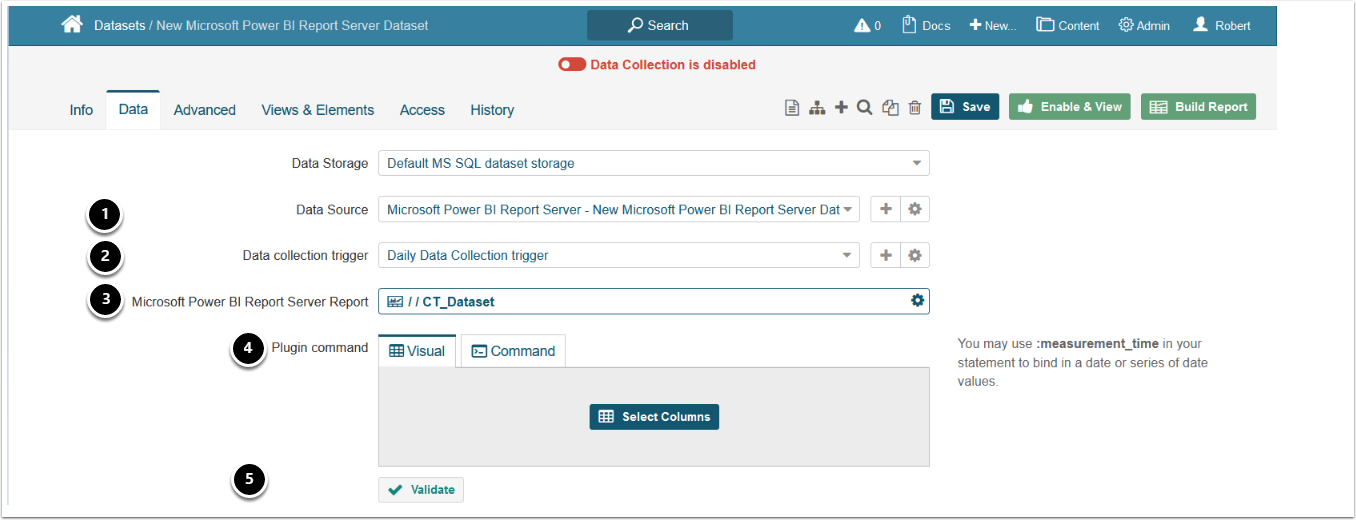This screenshot has height=520, width=1356.
Task: Add a new Data Source with plus
Action: click(x=885, y=209)
